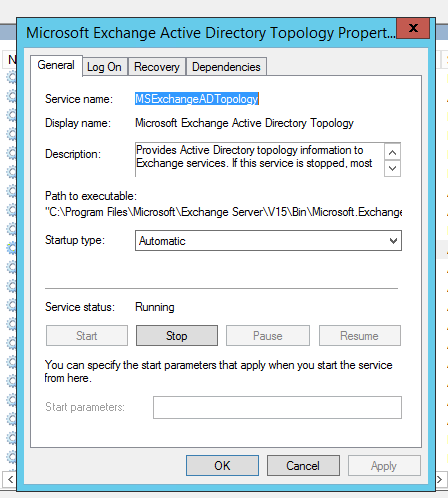Click the Start parameters input field

pos(277,407)
